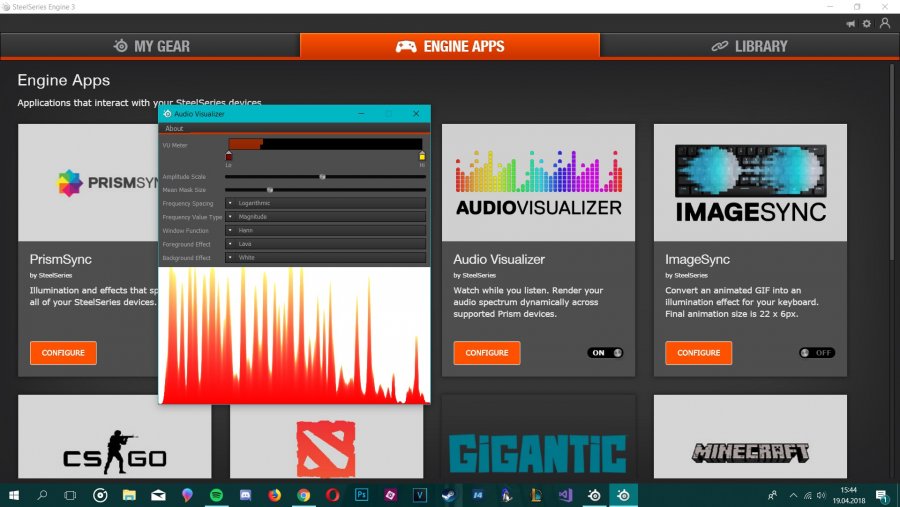Click the 'ImageSync' card title text

[697, 259]
